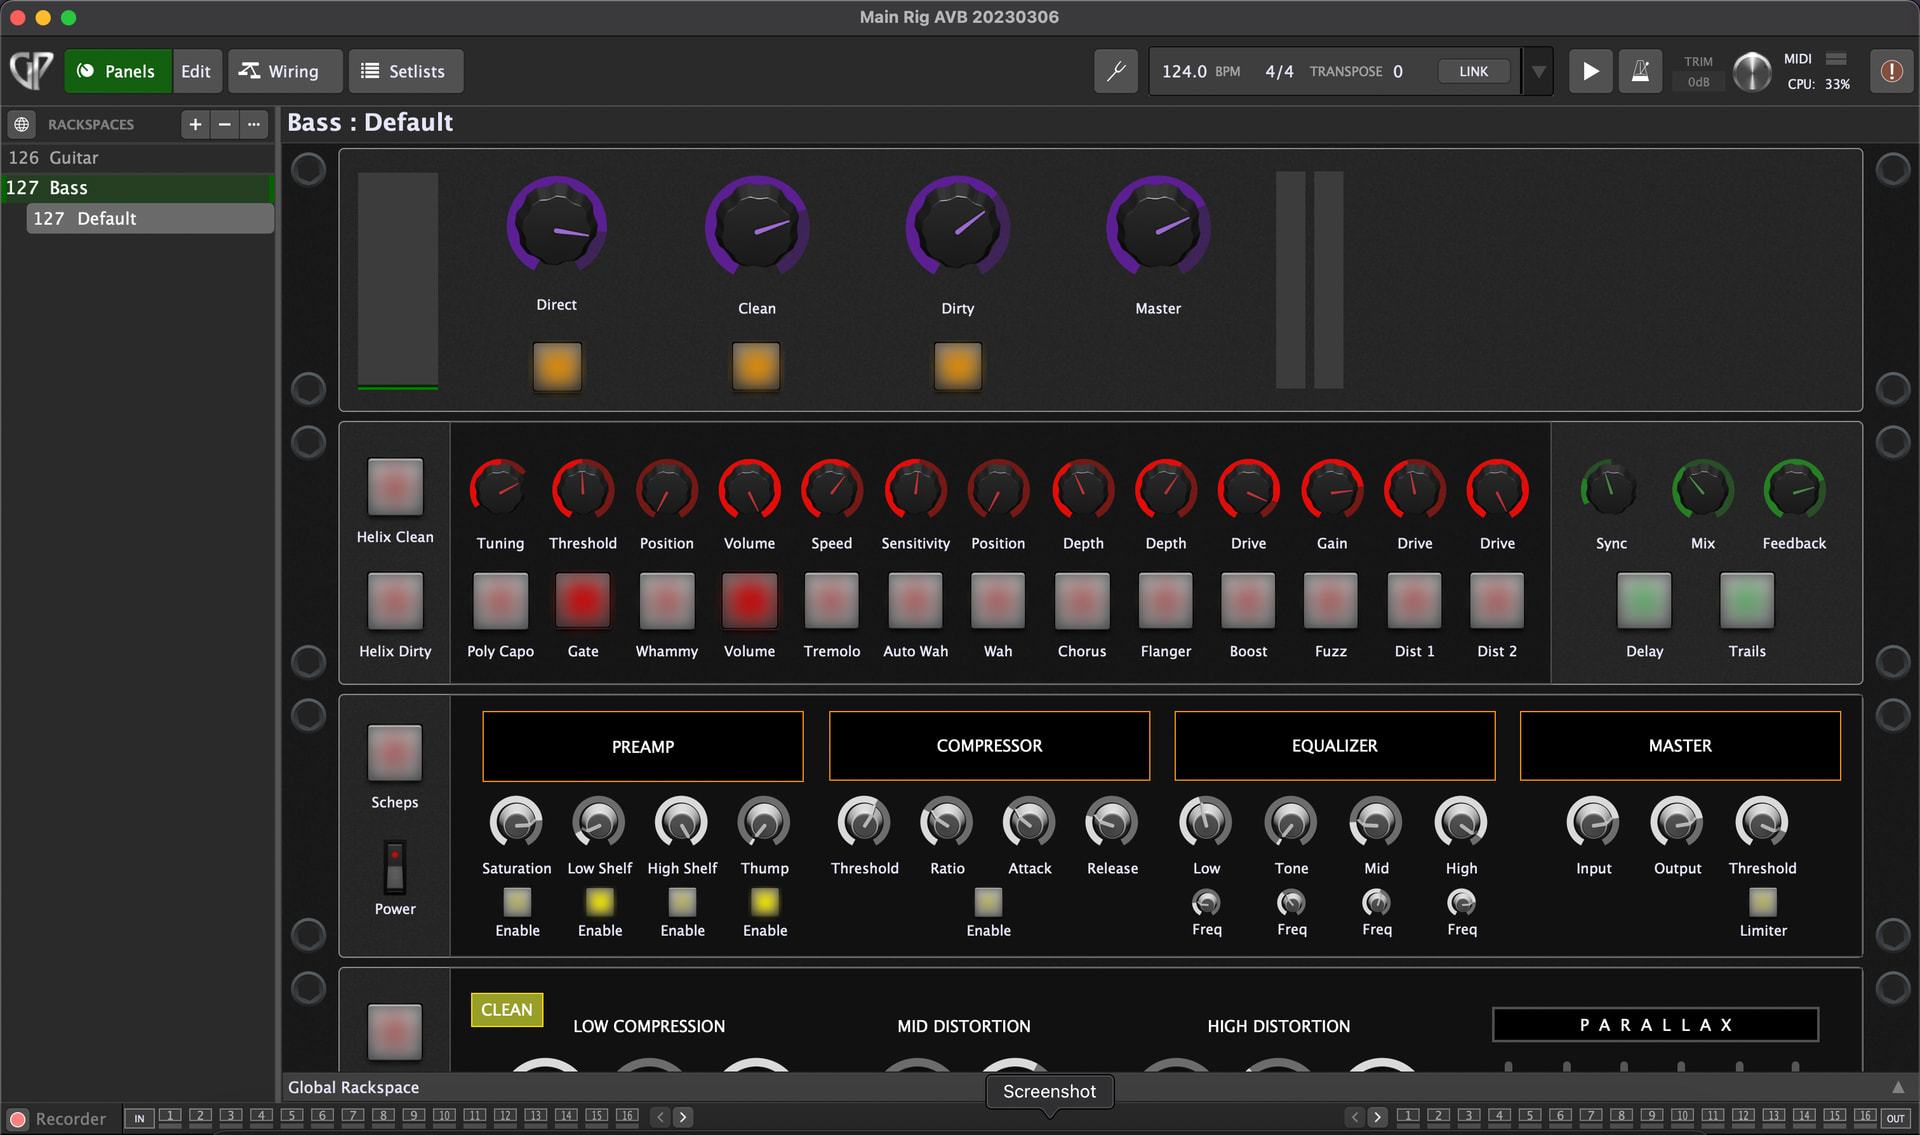Remove rackspace with the minus icon
This screenshot has width=1920, height=1135.
coord(225,124)
